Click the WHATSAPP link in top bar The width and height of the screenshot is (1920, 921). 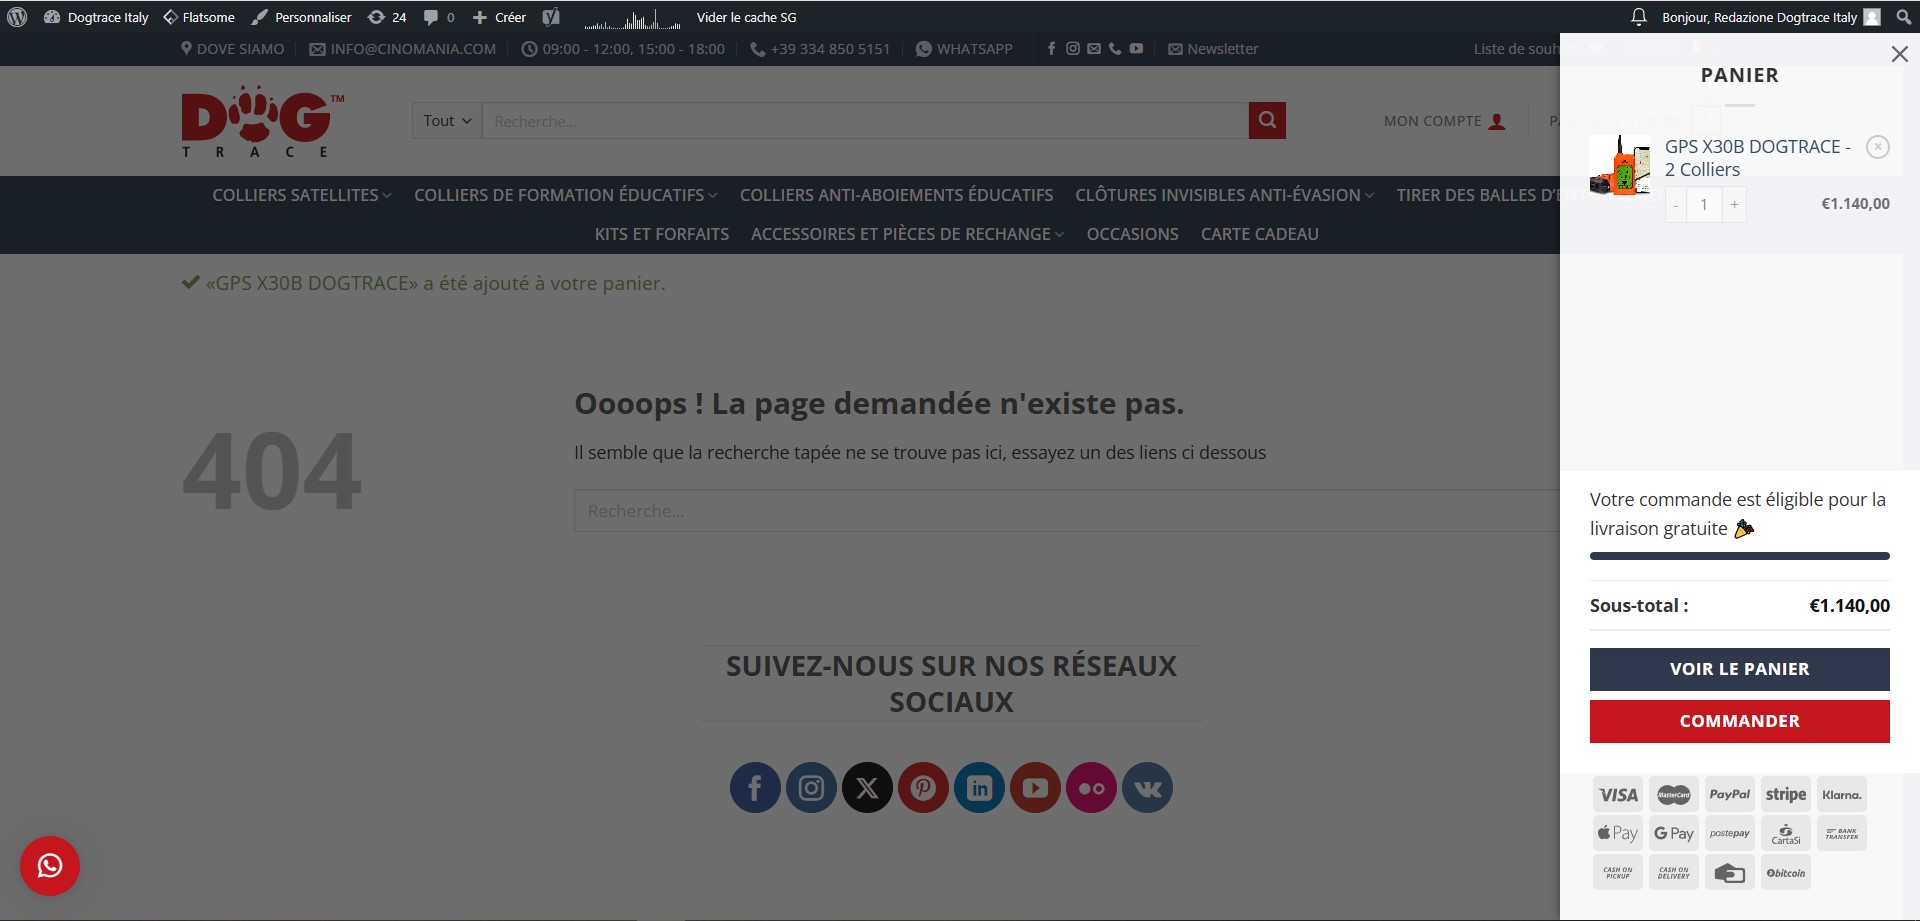964,49
